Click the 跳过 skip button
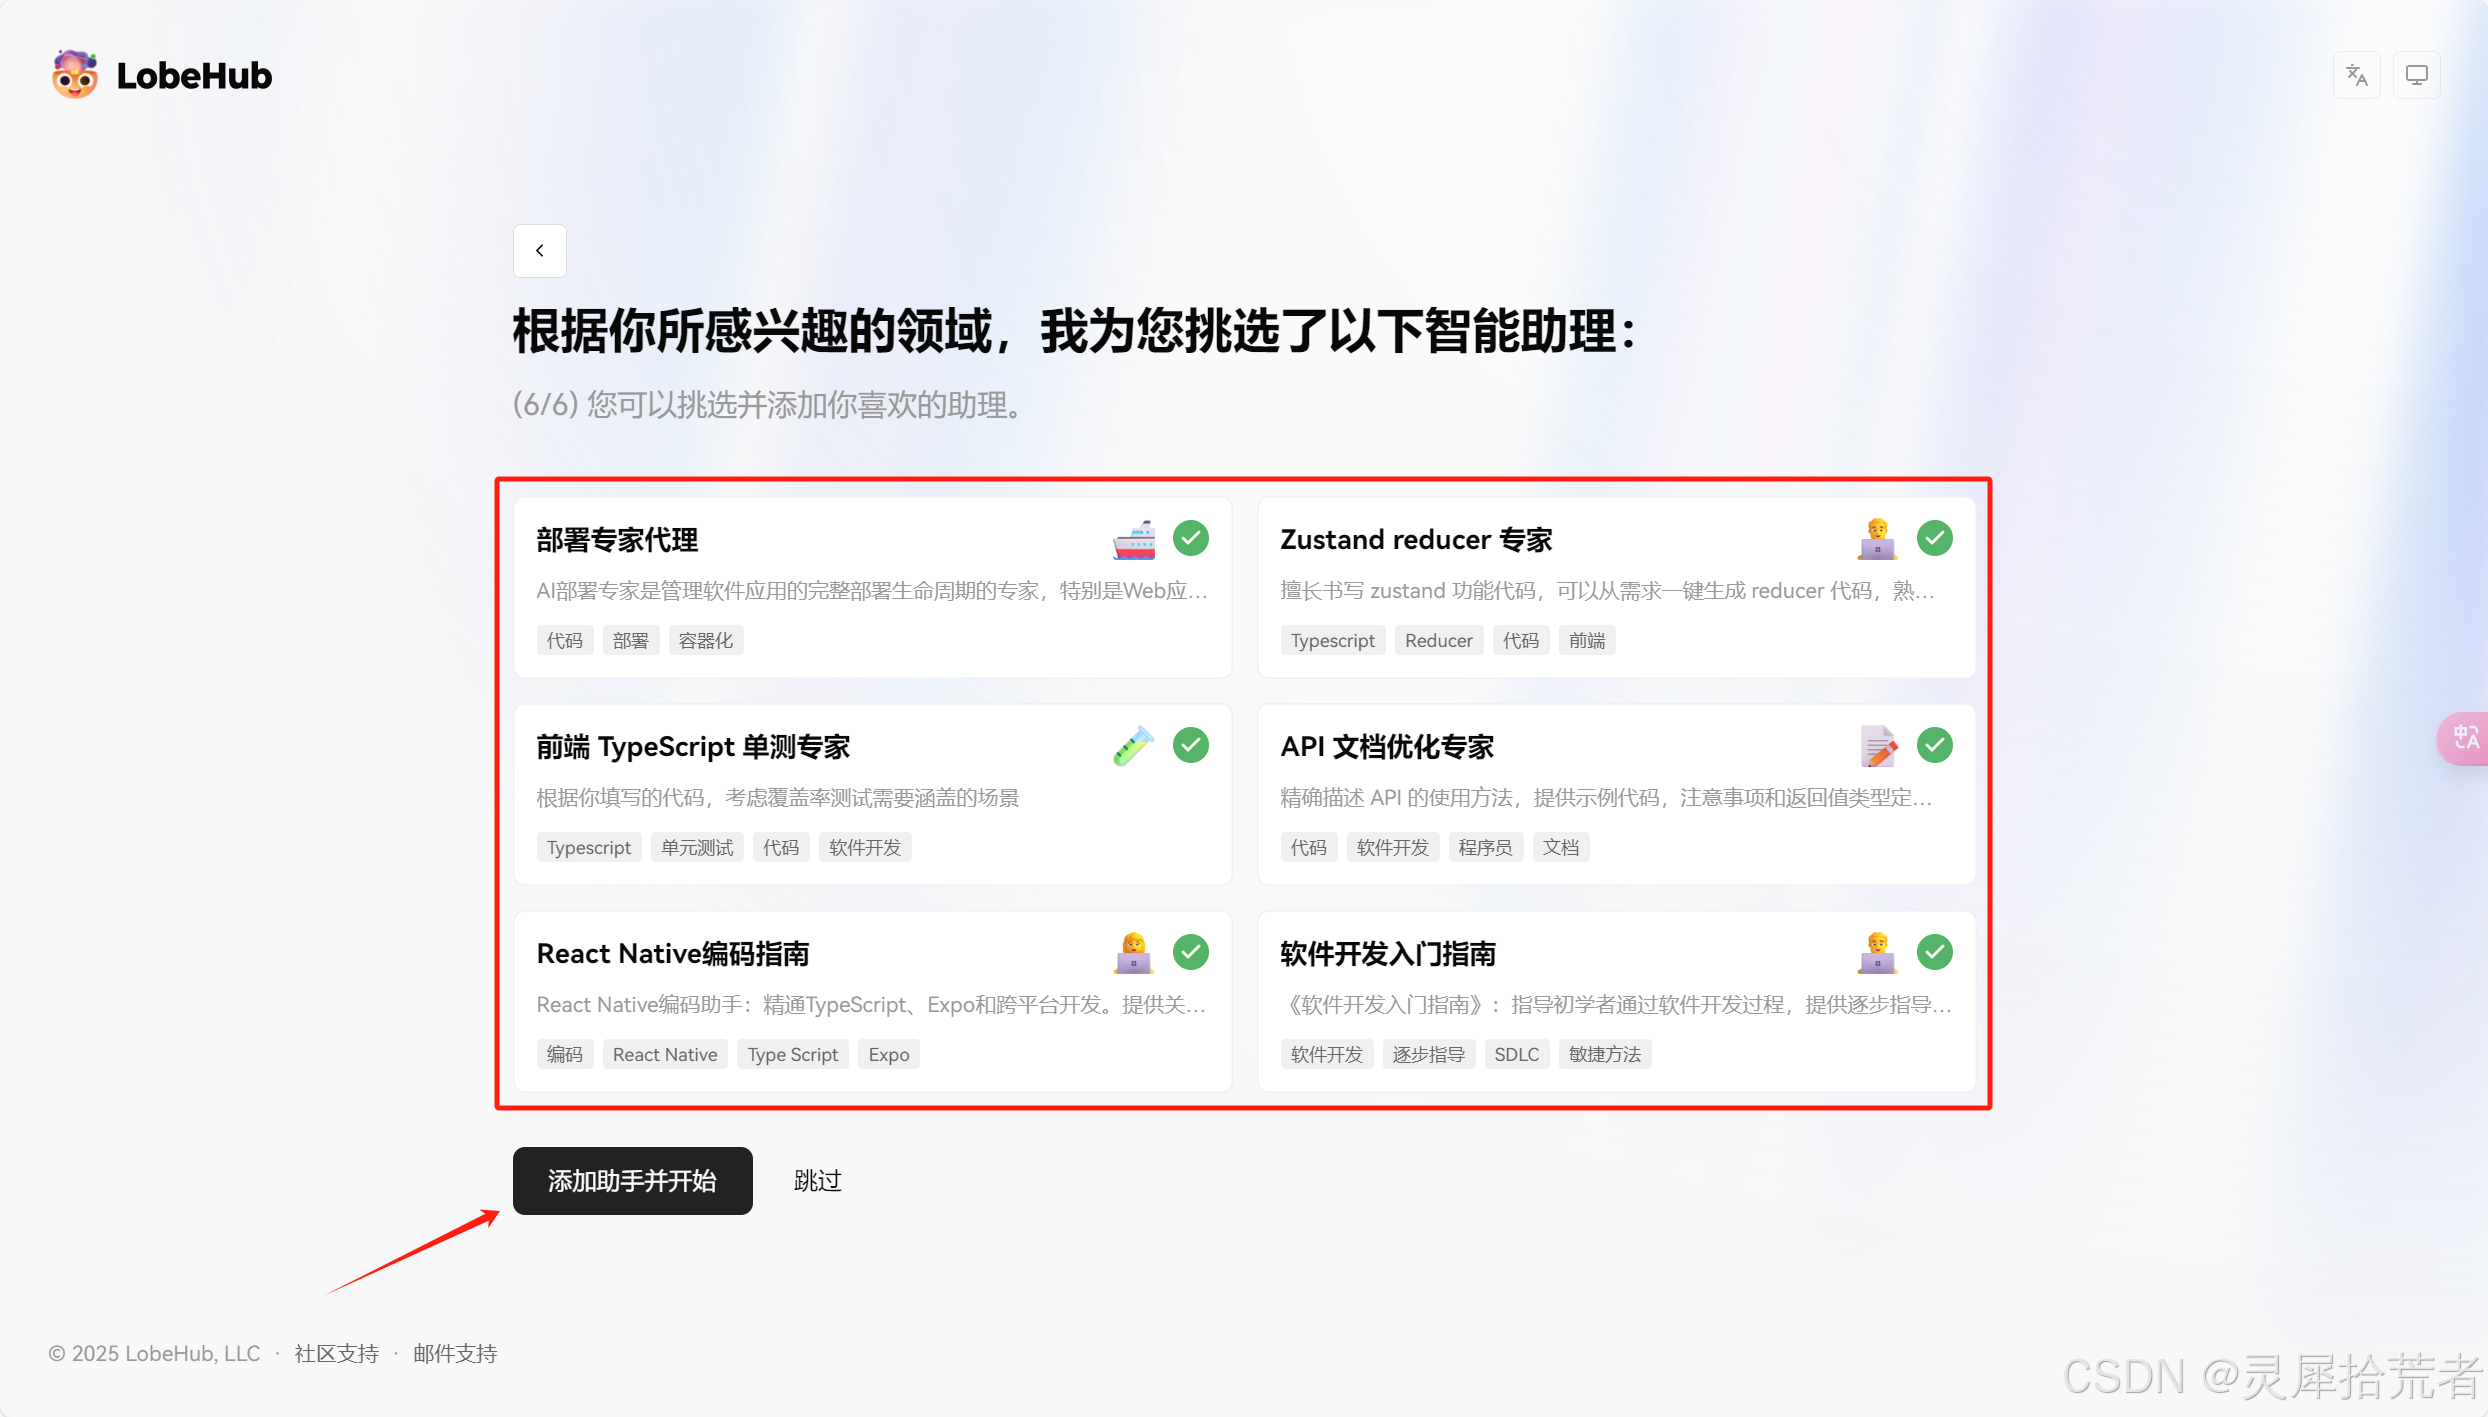 pos(817,1181)
